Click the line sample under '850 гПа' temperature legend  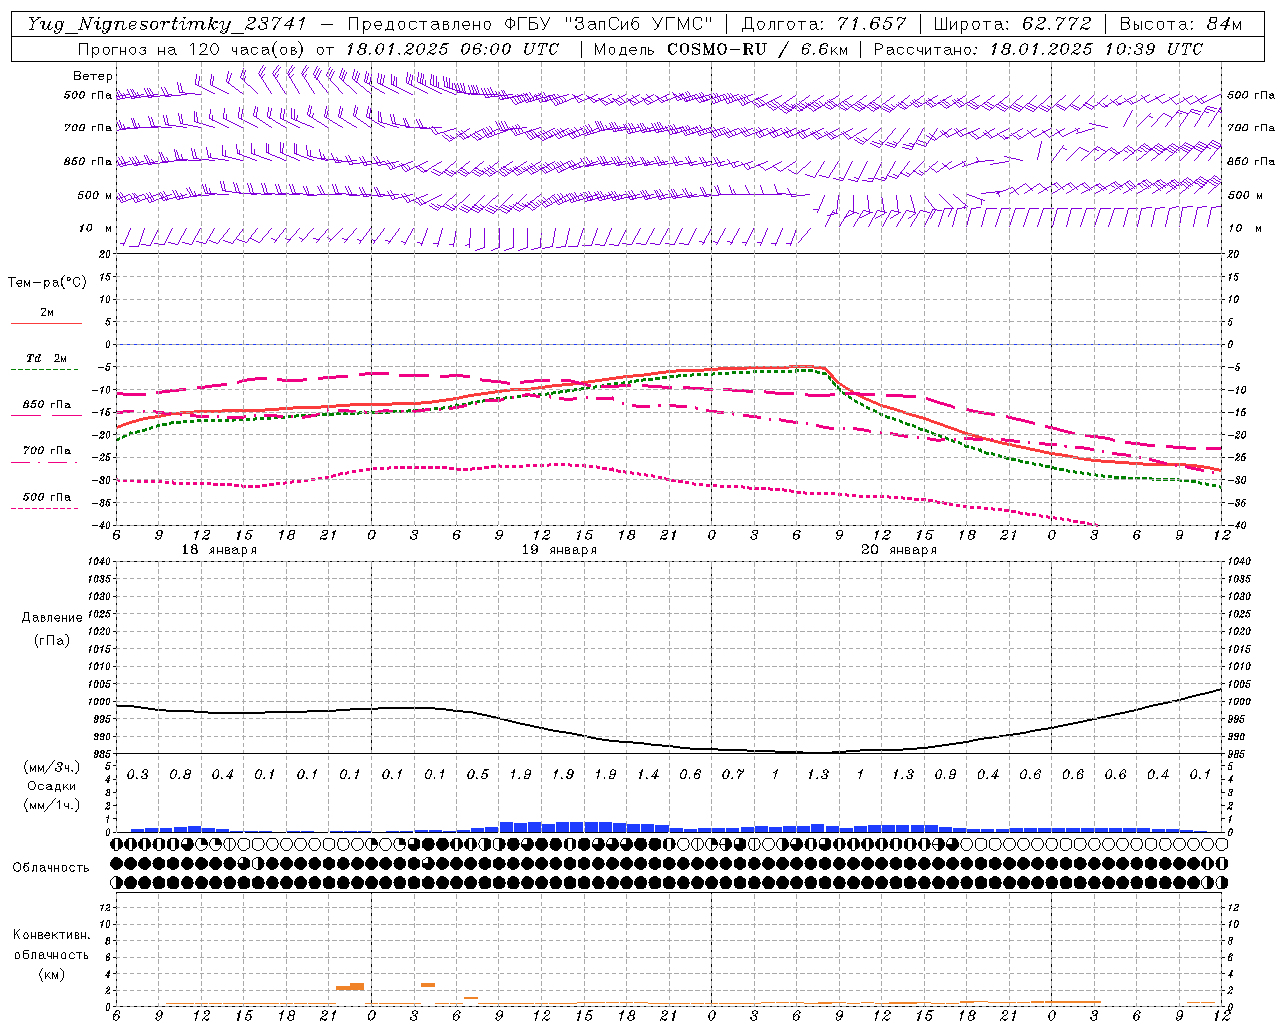pos(44,416)
